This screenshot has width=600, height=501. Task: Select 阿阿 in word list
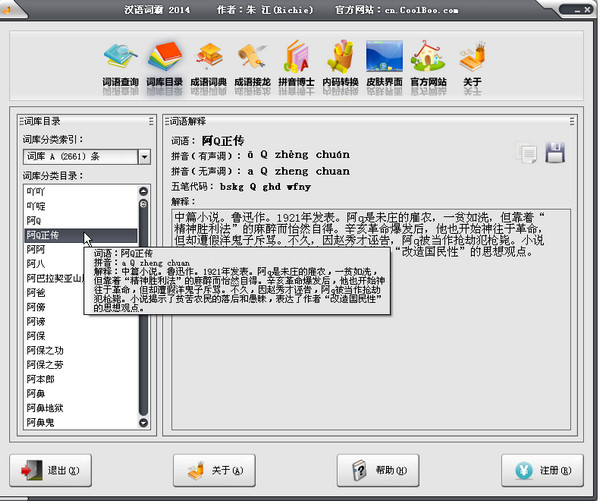click(x=54, y=250)
